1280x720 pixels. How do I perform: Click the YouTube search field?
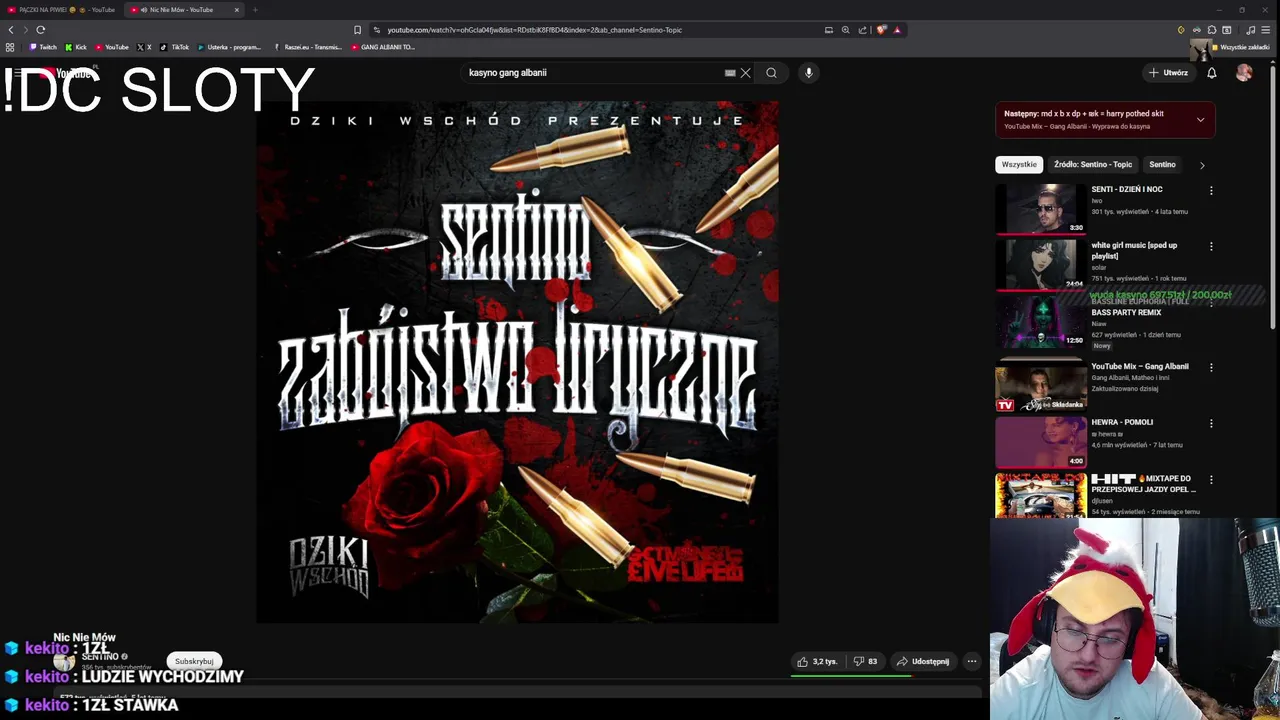click(595, 73)
